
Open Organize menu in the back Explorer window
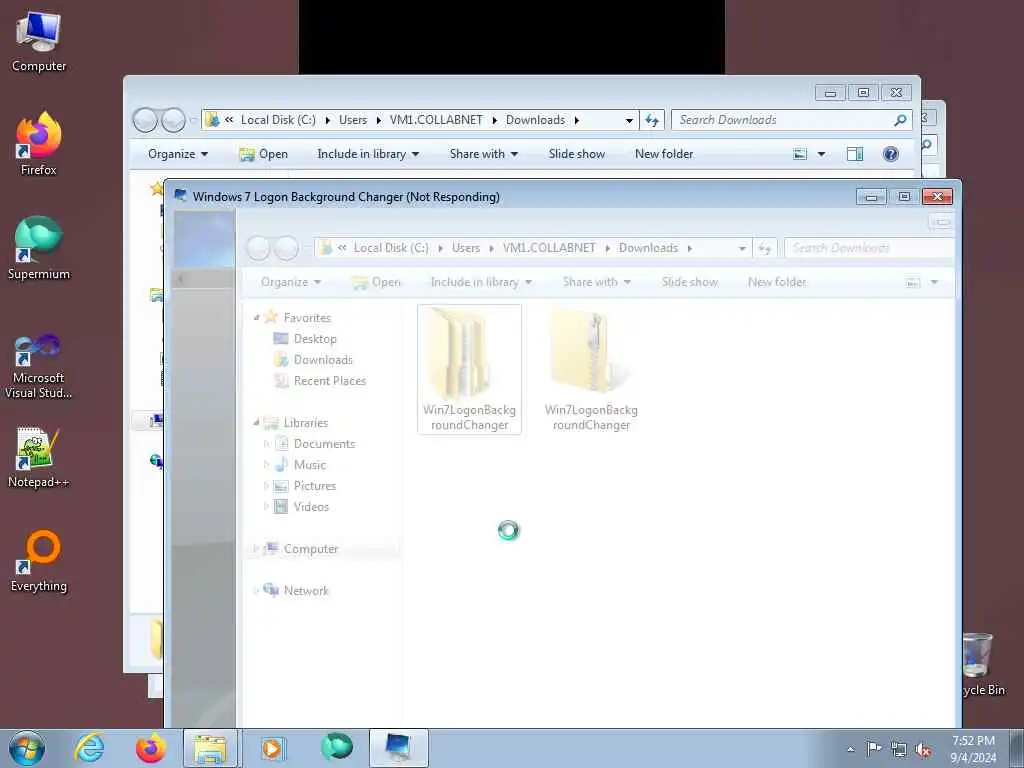point(178,154)
